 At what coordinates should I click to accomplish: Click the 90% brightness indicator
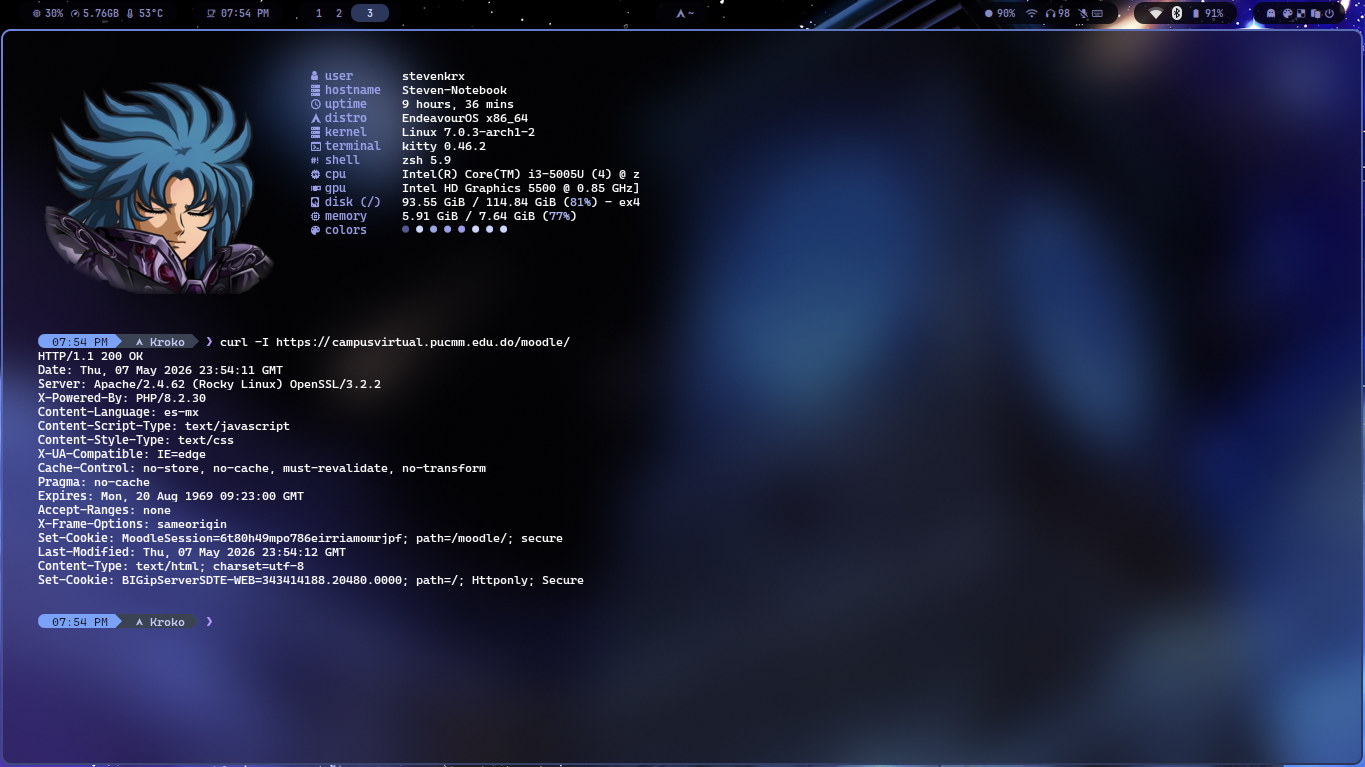[1000, 13]
